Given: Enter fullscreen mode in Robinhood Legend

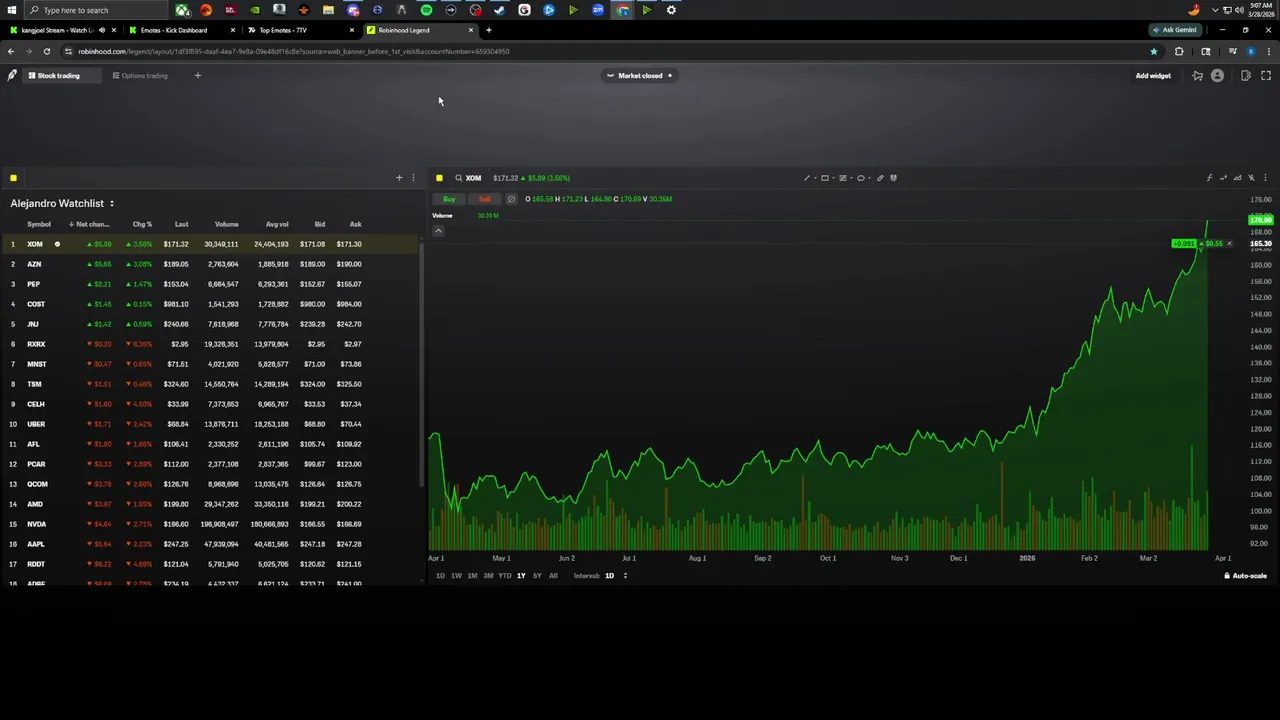Looking at the screenshot, I should (x=1266, y=75).
